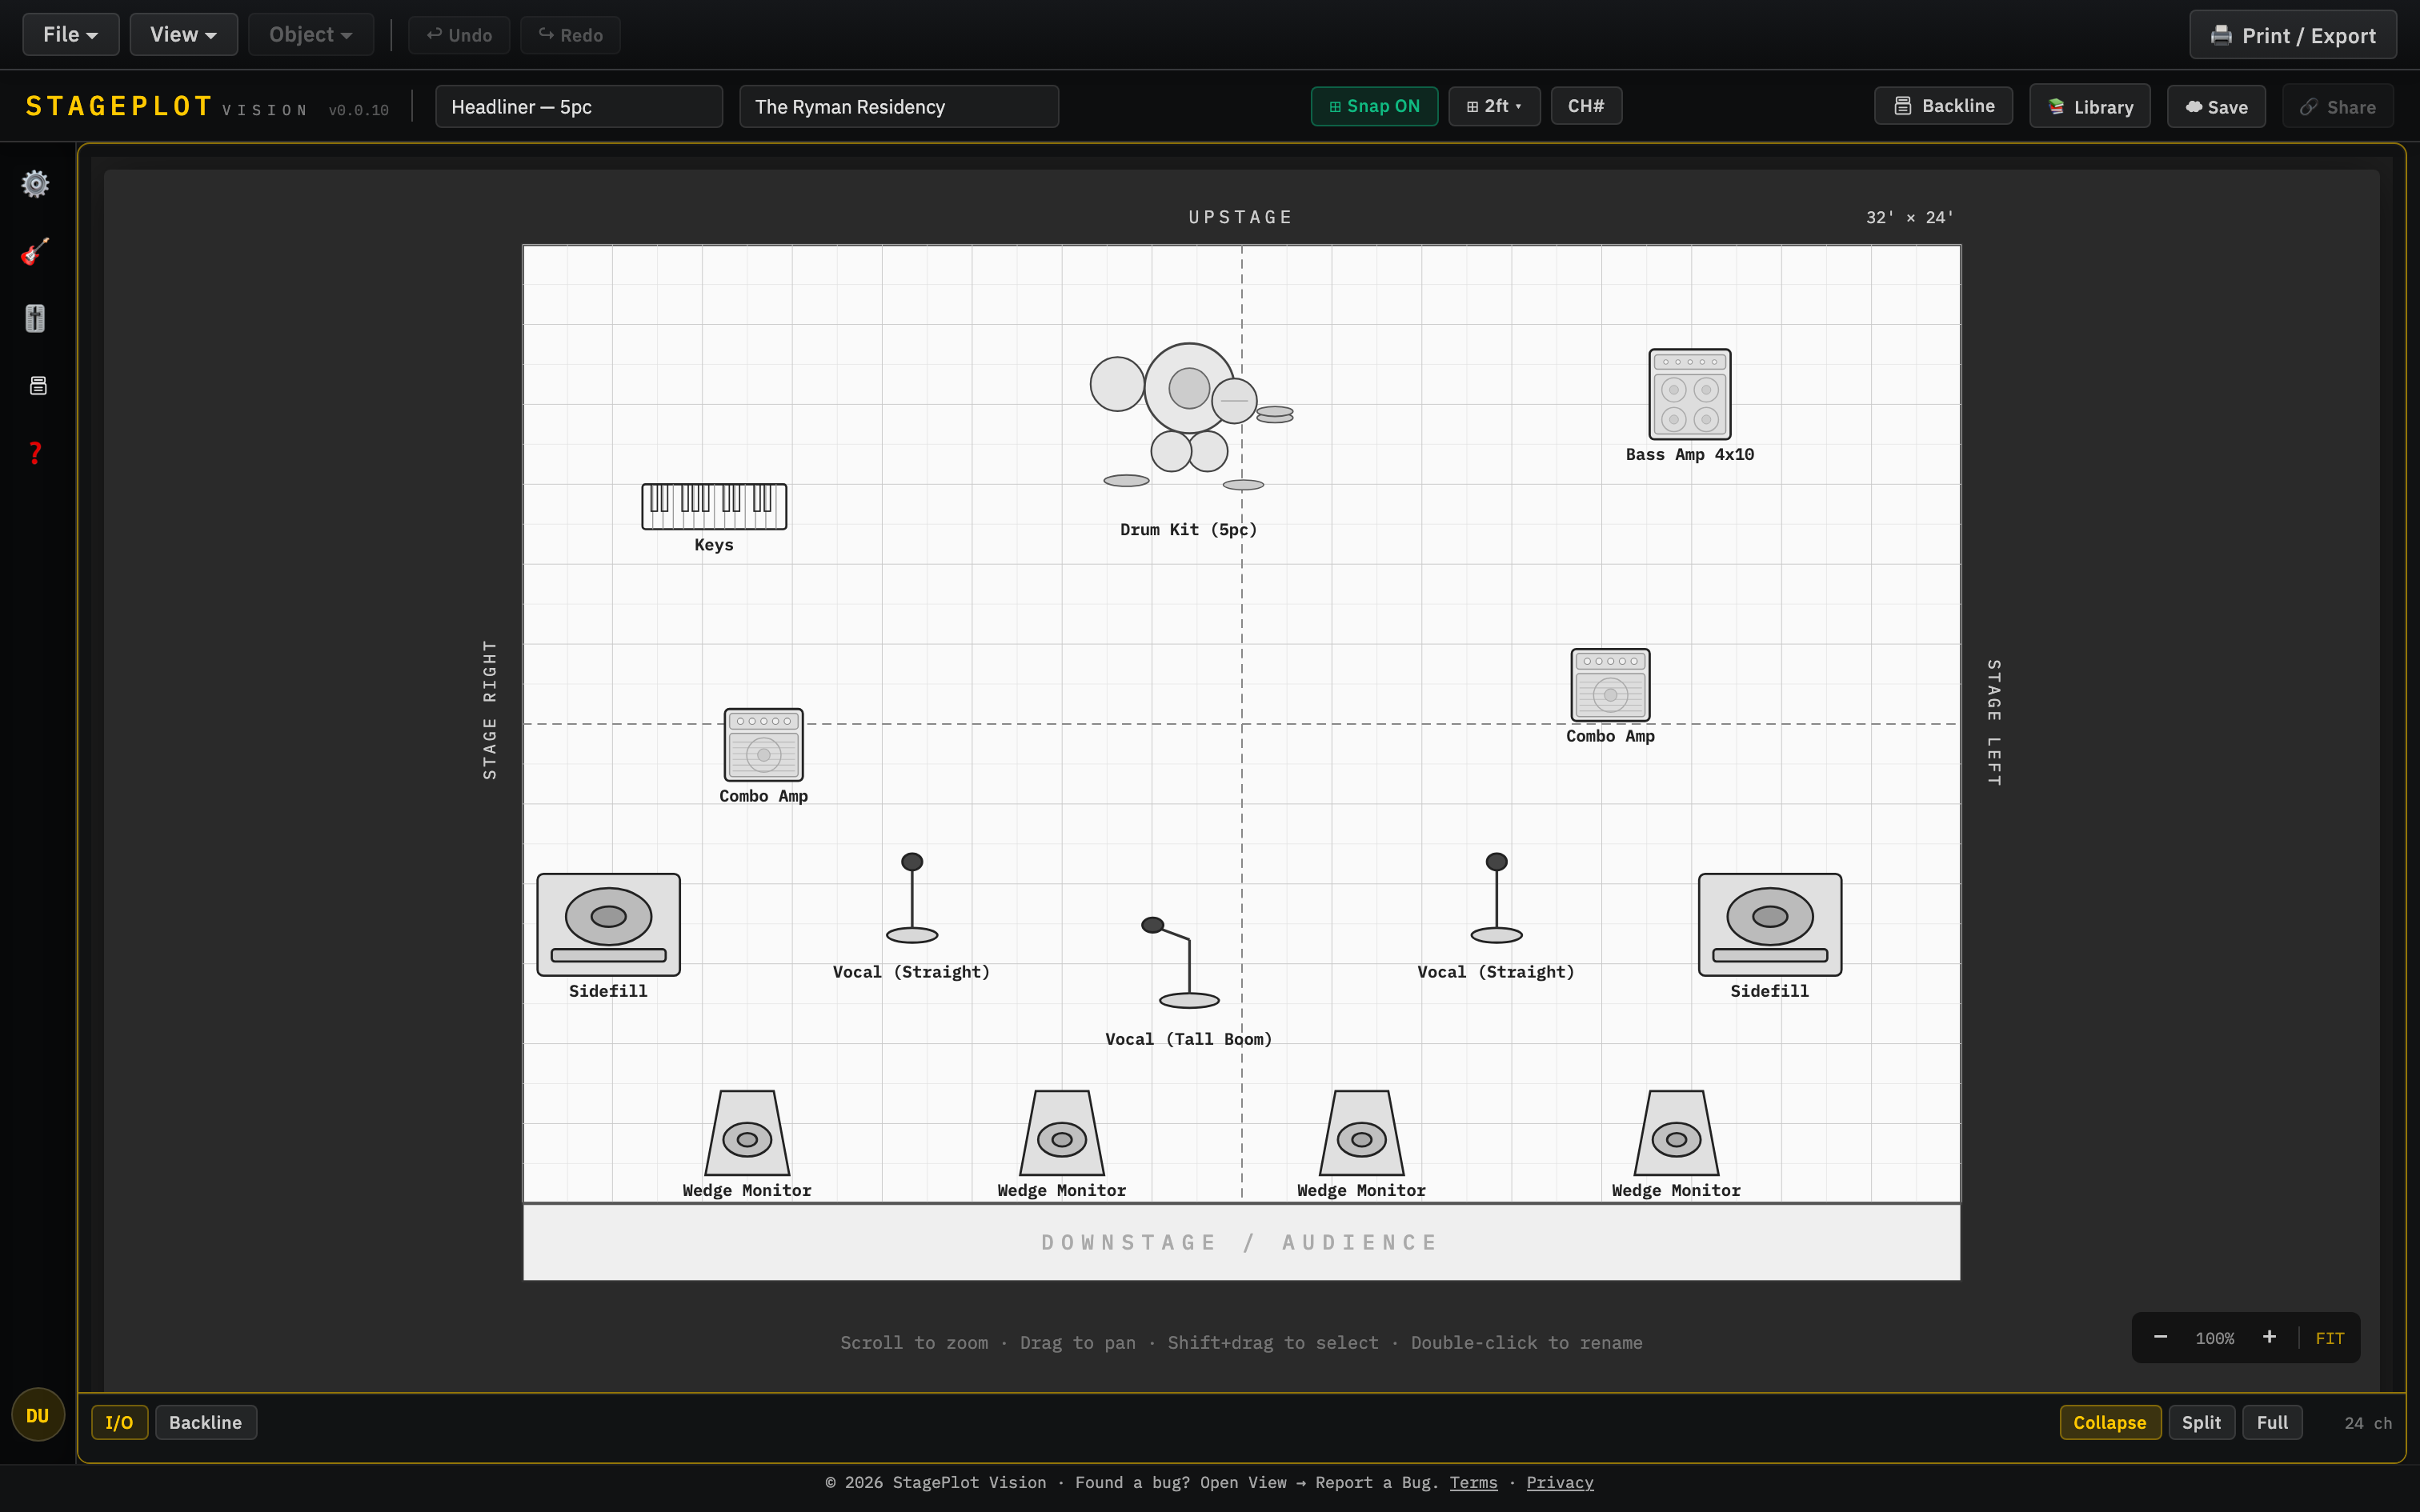Toggle Snap ON grid snapping

(1374, 106)
